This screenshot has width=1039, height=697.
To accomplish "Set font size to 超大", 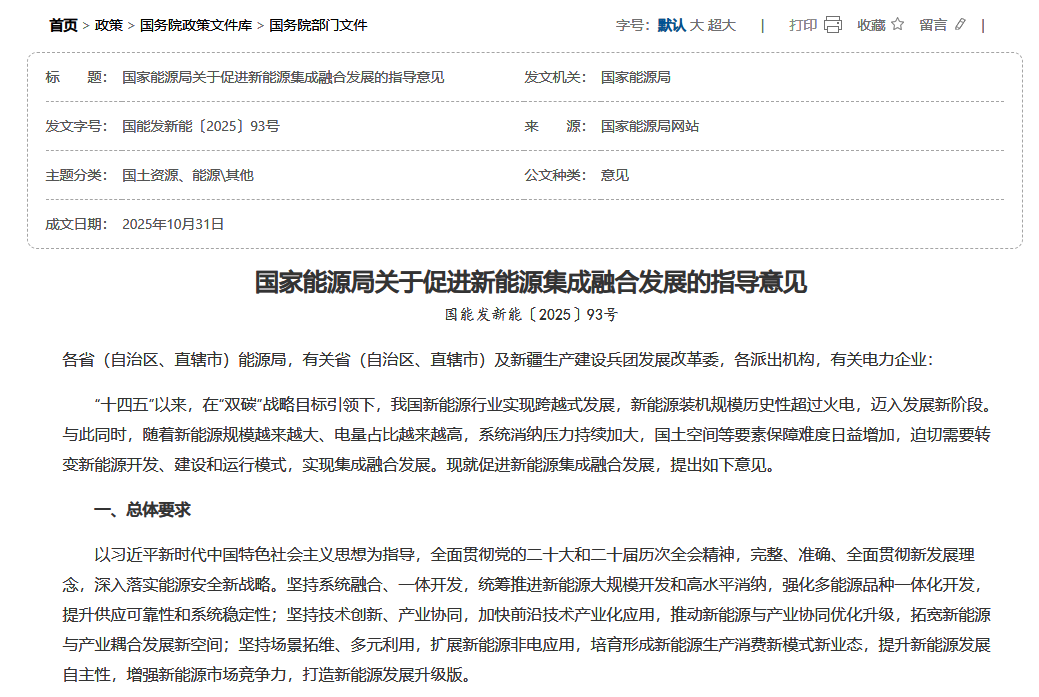I will pos(722,25).
